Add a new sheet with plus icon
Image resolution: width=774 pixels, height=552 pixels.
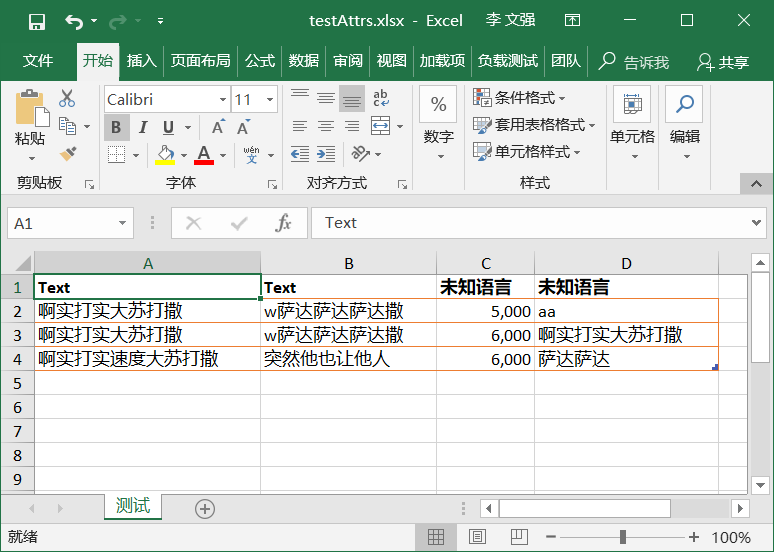click(x=205, y=509)
